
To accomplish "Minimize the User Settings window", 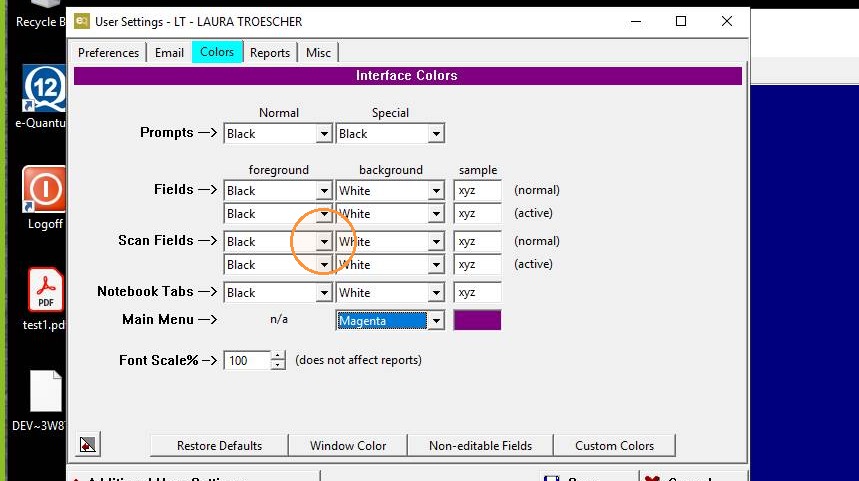I will [x=636, y=21].
